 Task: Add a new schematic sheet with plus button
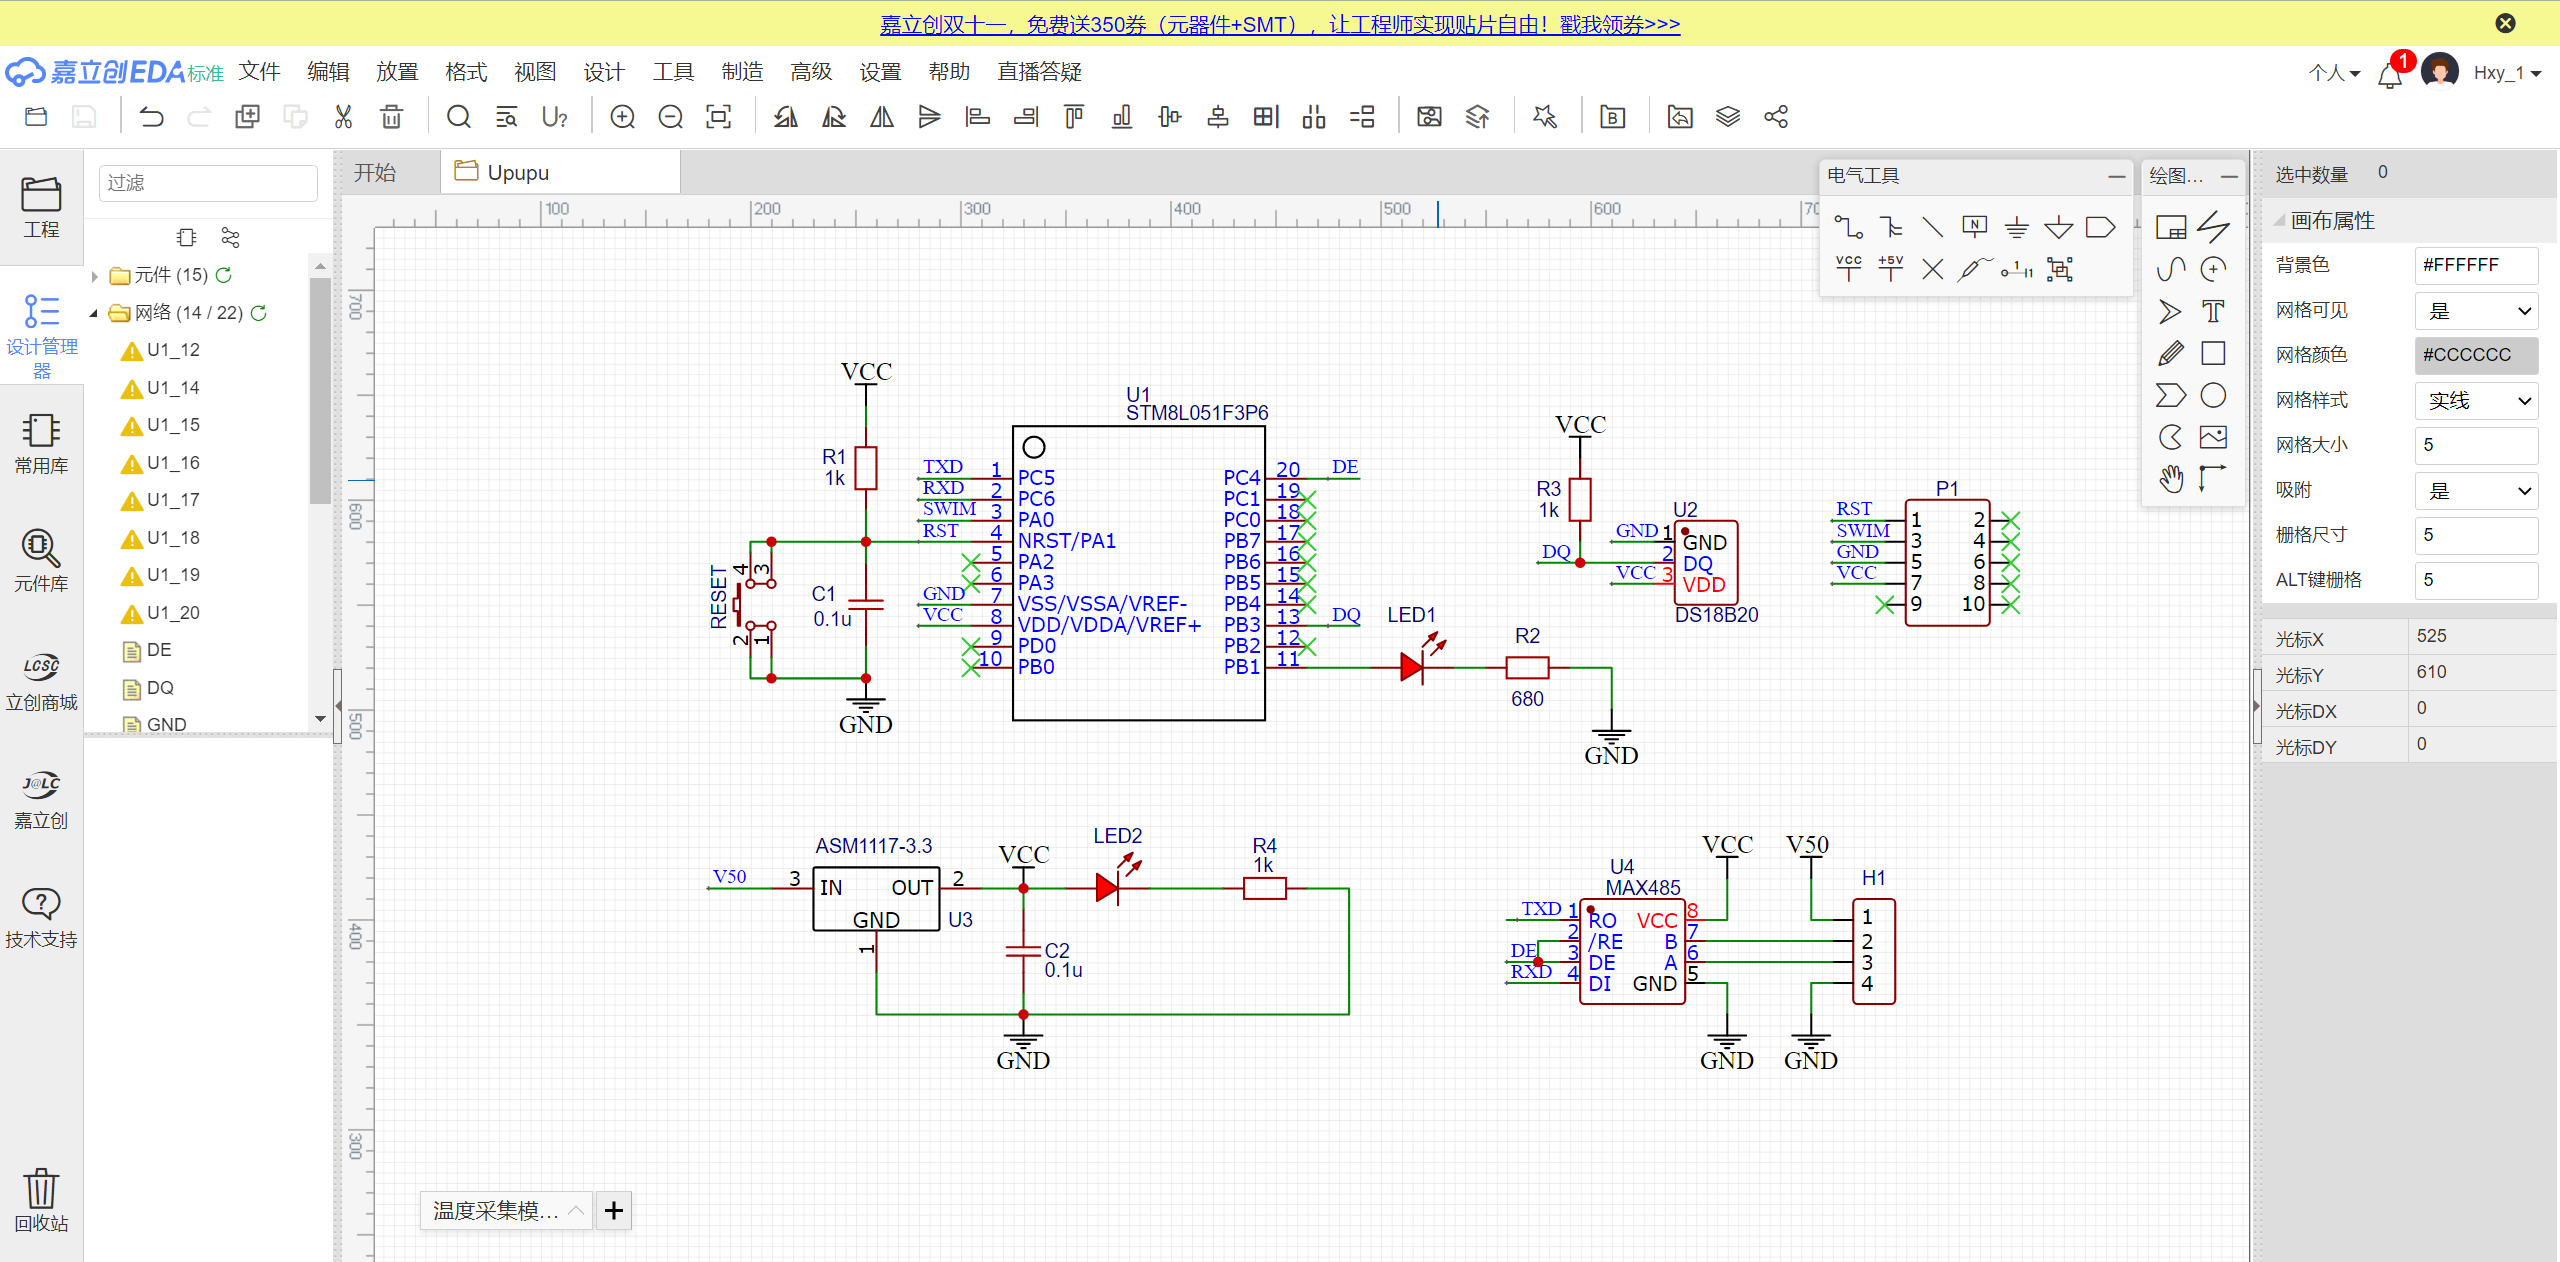[614, 1211]
